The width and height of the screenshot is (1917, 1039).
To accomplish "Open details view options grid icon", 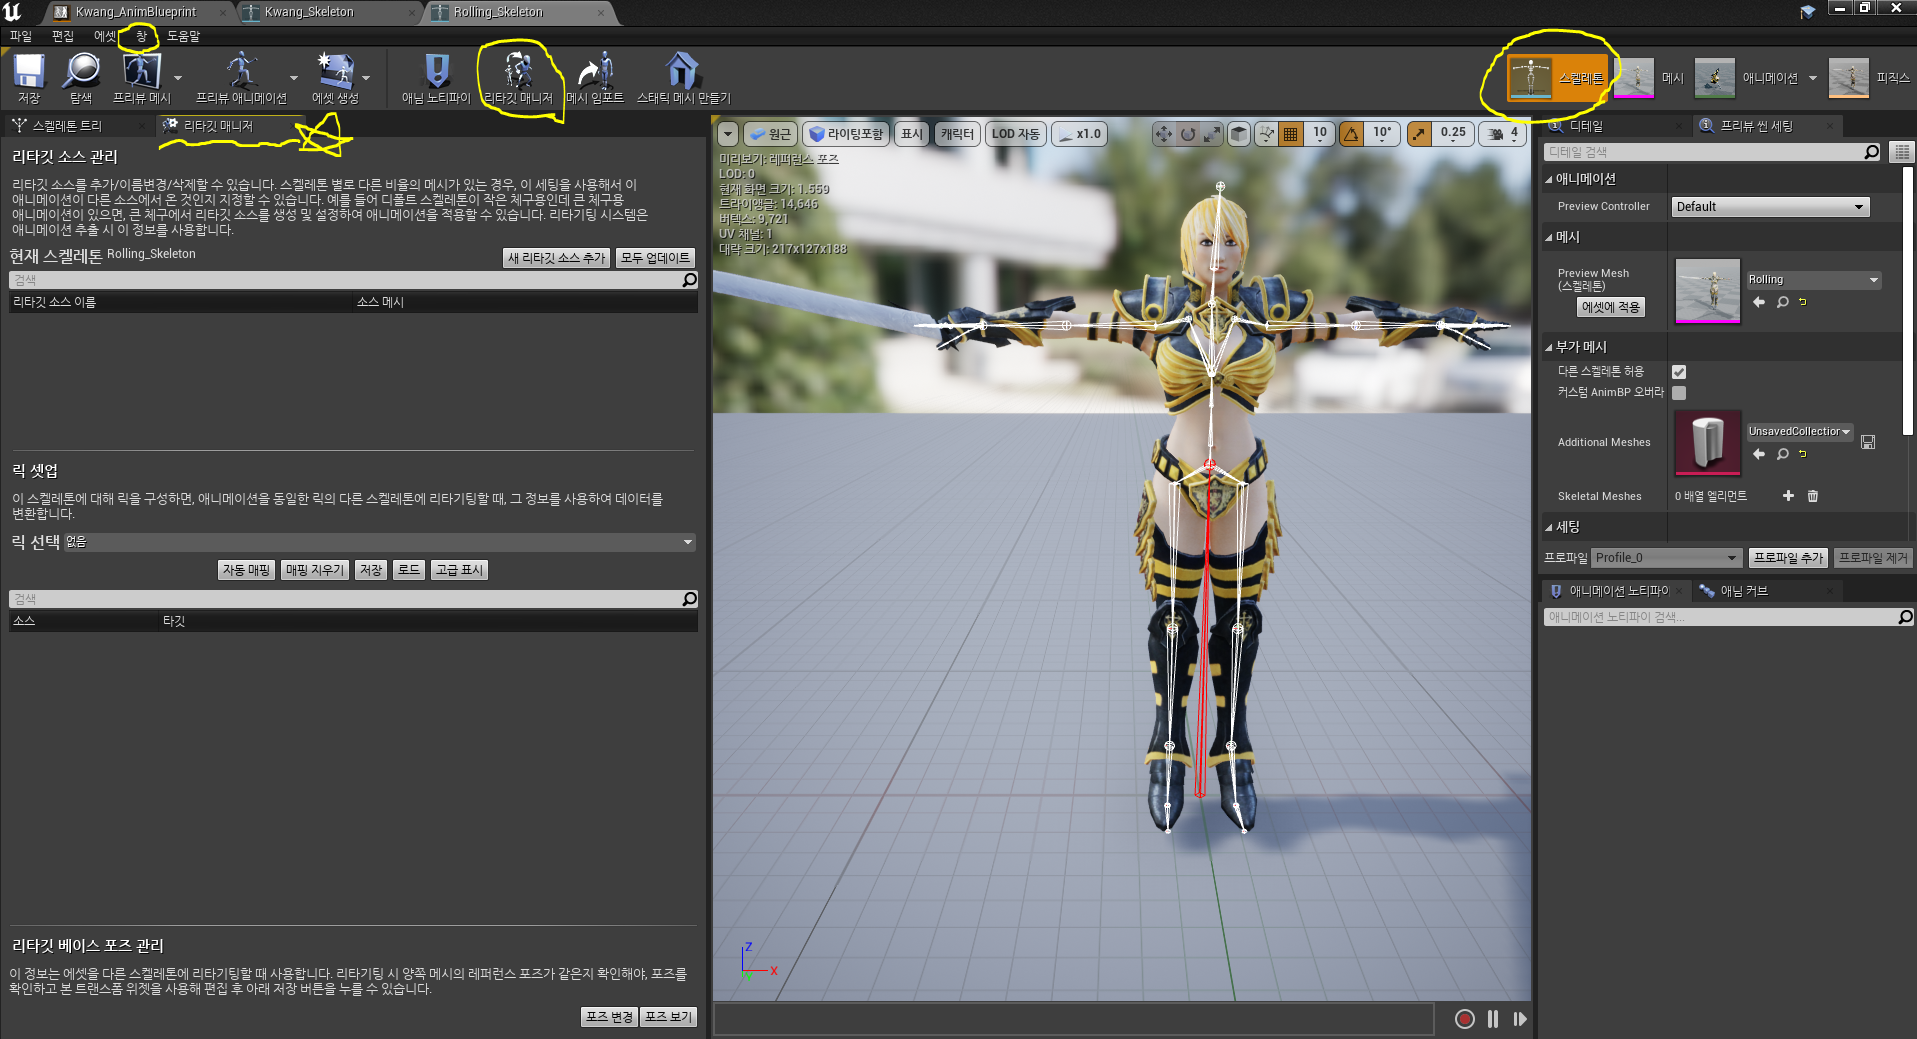I will (x=1902, y=152).
